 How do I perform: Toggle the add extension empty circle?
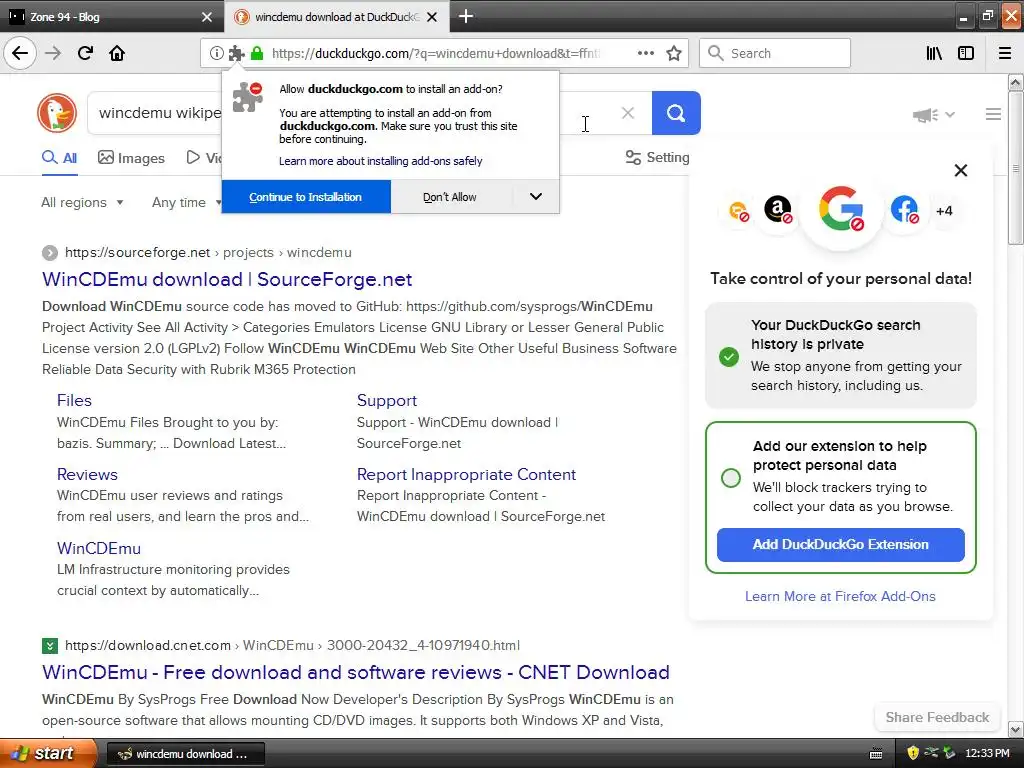point(731,477)
